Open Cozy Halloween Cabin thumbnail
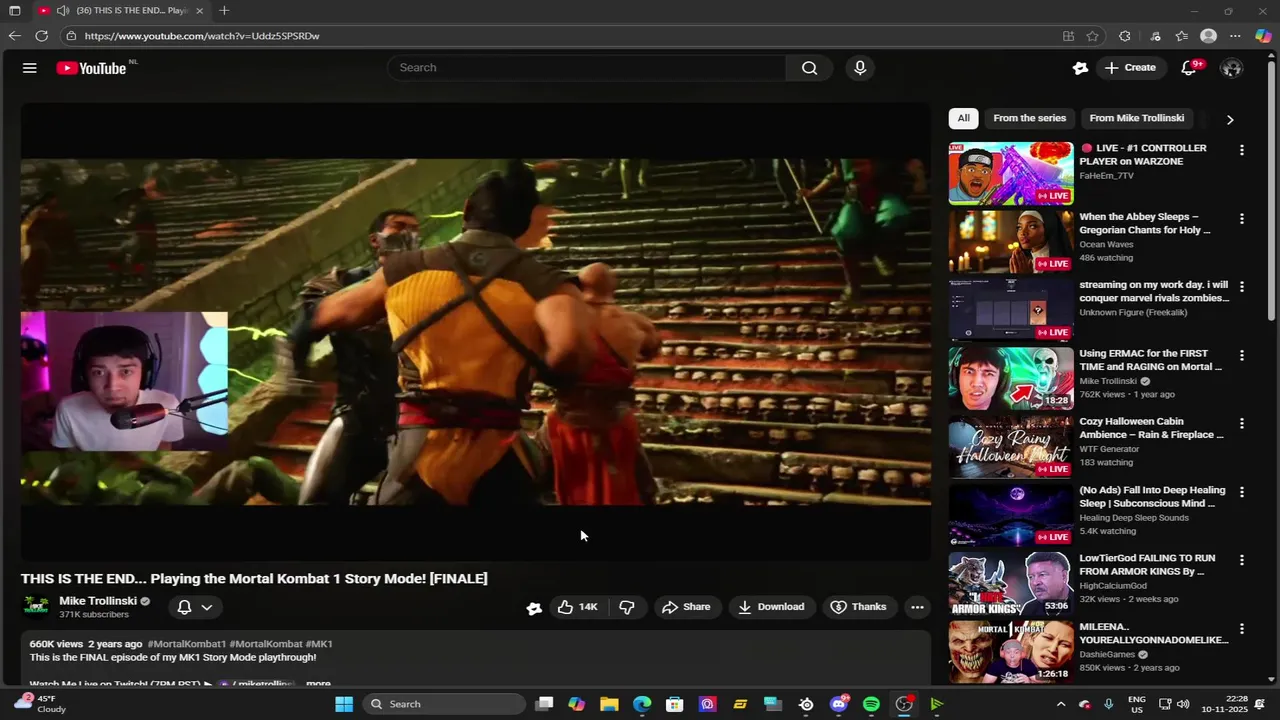The width and height of the screenshot is (1280, 720). [1011, 446]
